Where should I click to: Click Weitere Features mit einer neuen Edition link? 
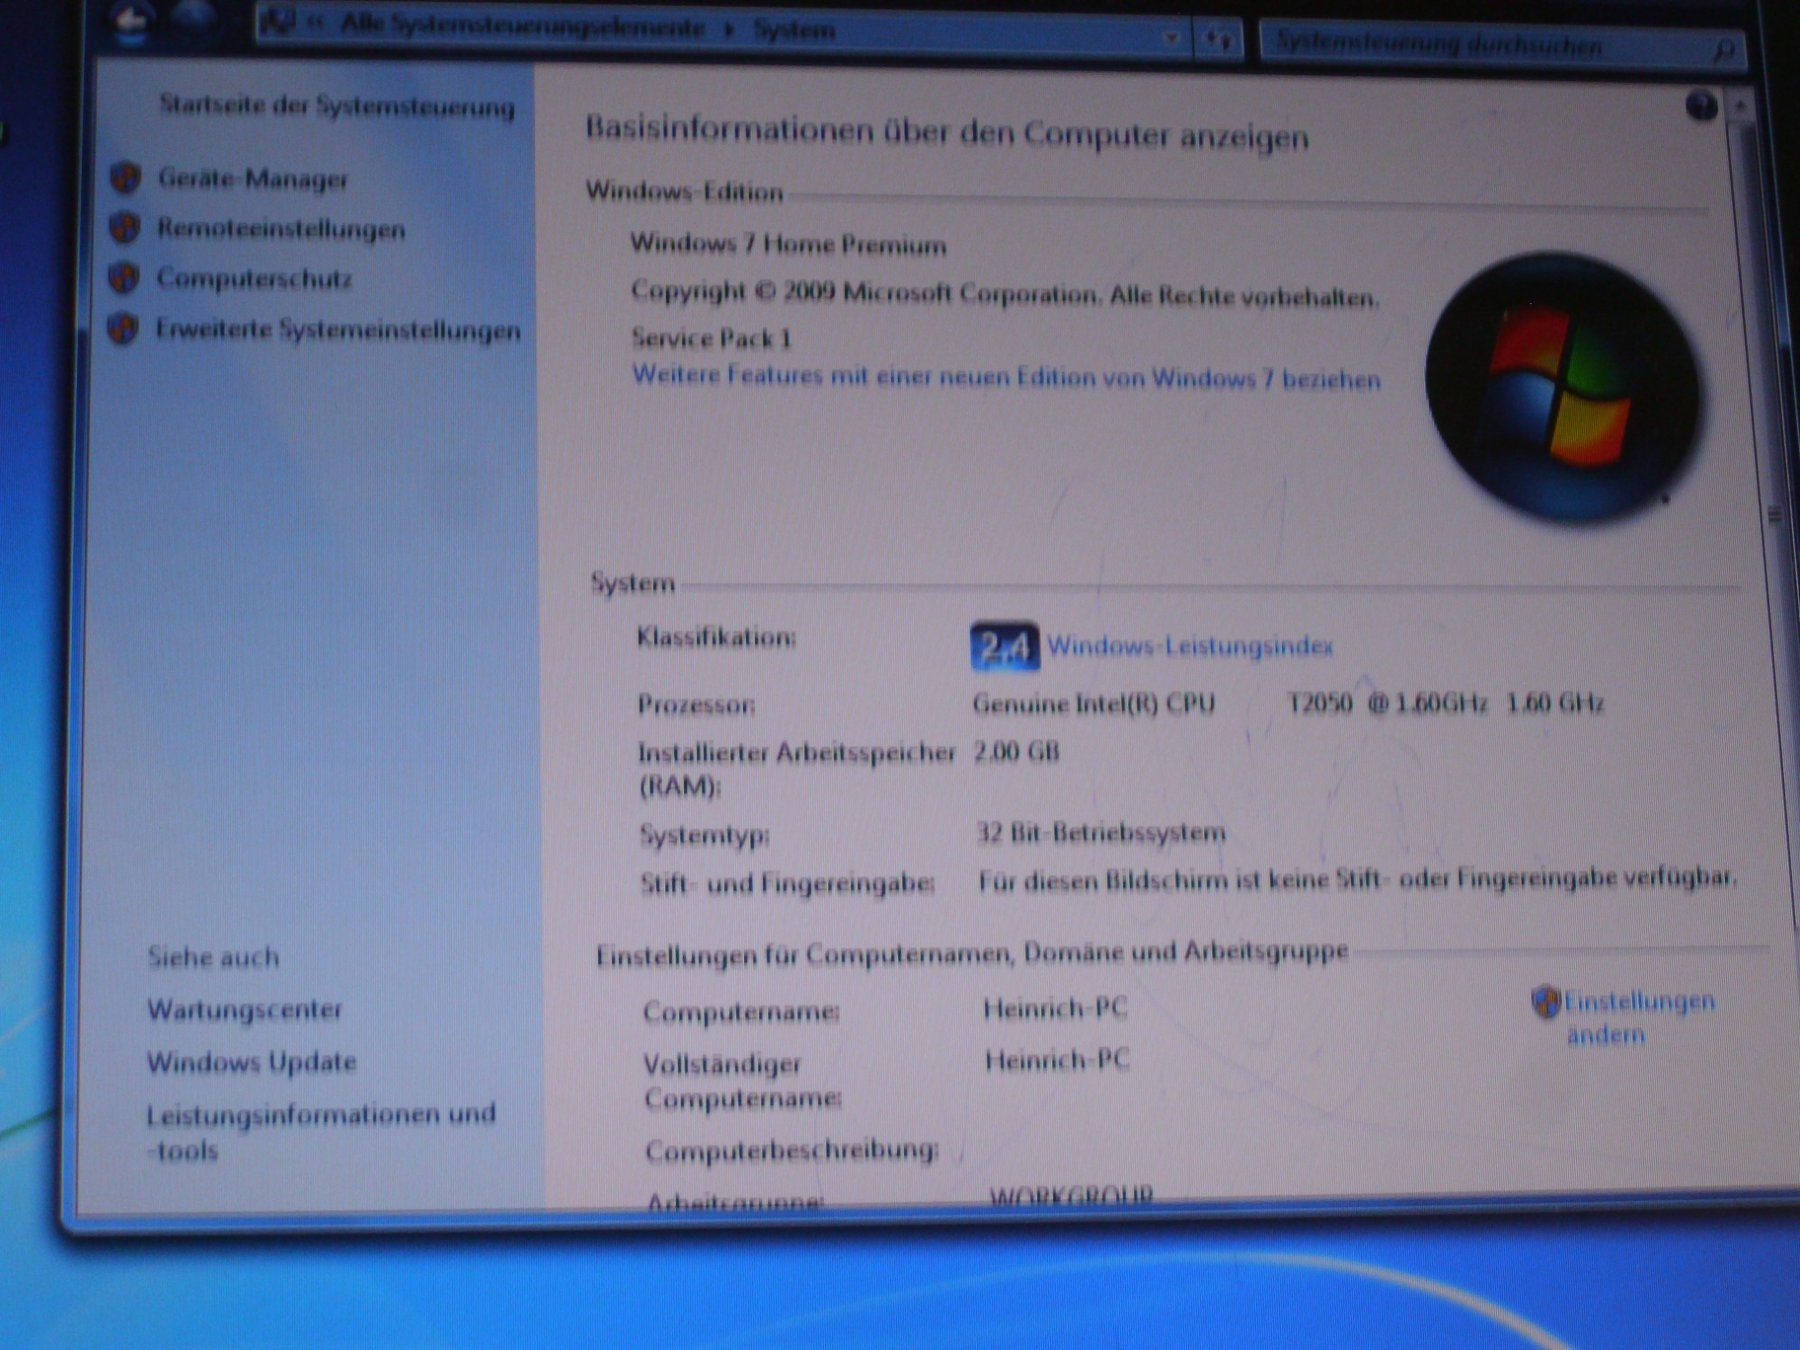pos(1006,377)
